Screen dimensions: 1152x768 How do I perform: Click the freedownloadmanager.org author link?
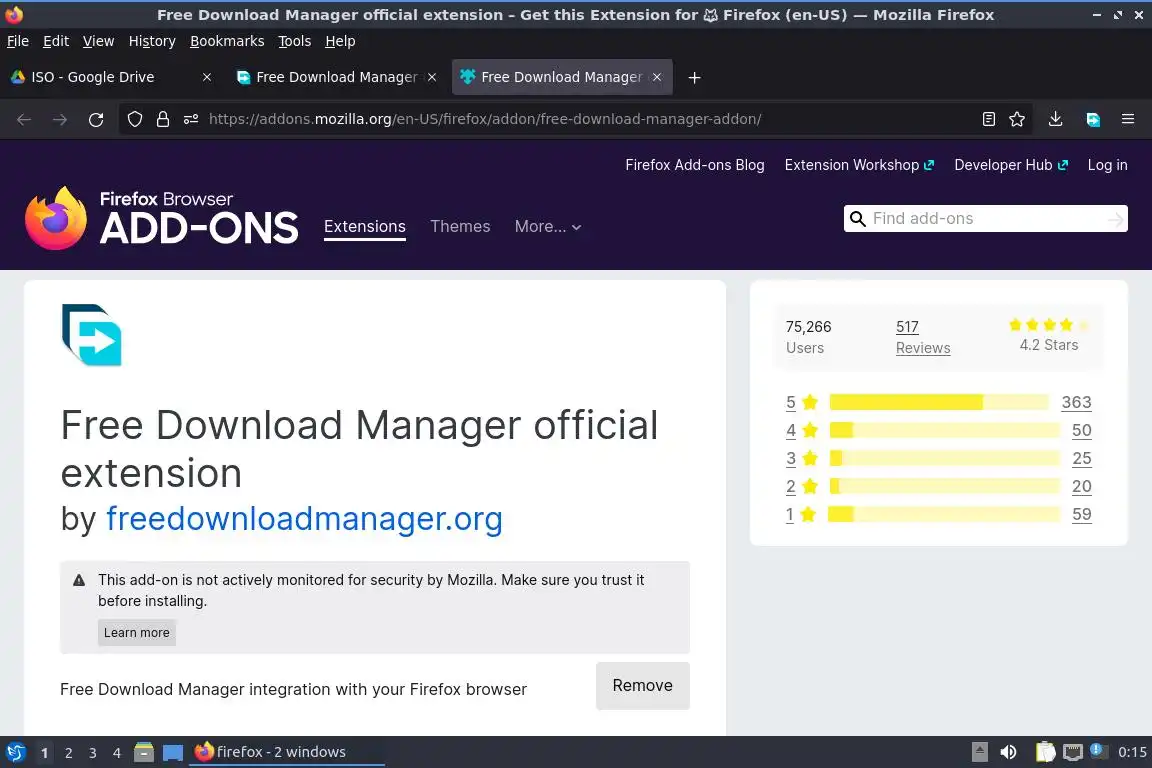(x=304, y=518)
